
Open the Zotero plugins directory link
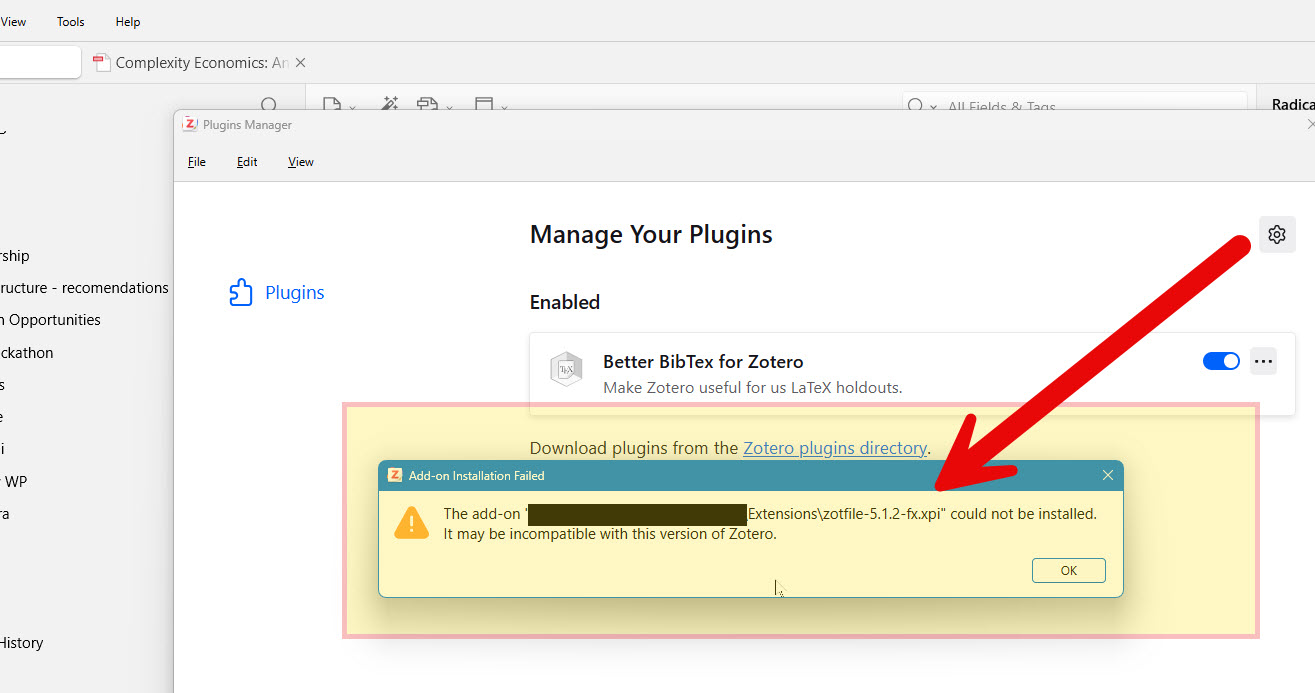[x=835, y=448]
